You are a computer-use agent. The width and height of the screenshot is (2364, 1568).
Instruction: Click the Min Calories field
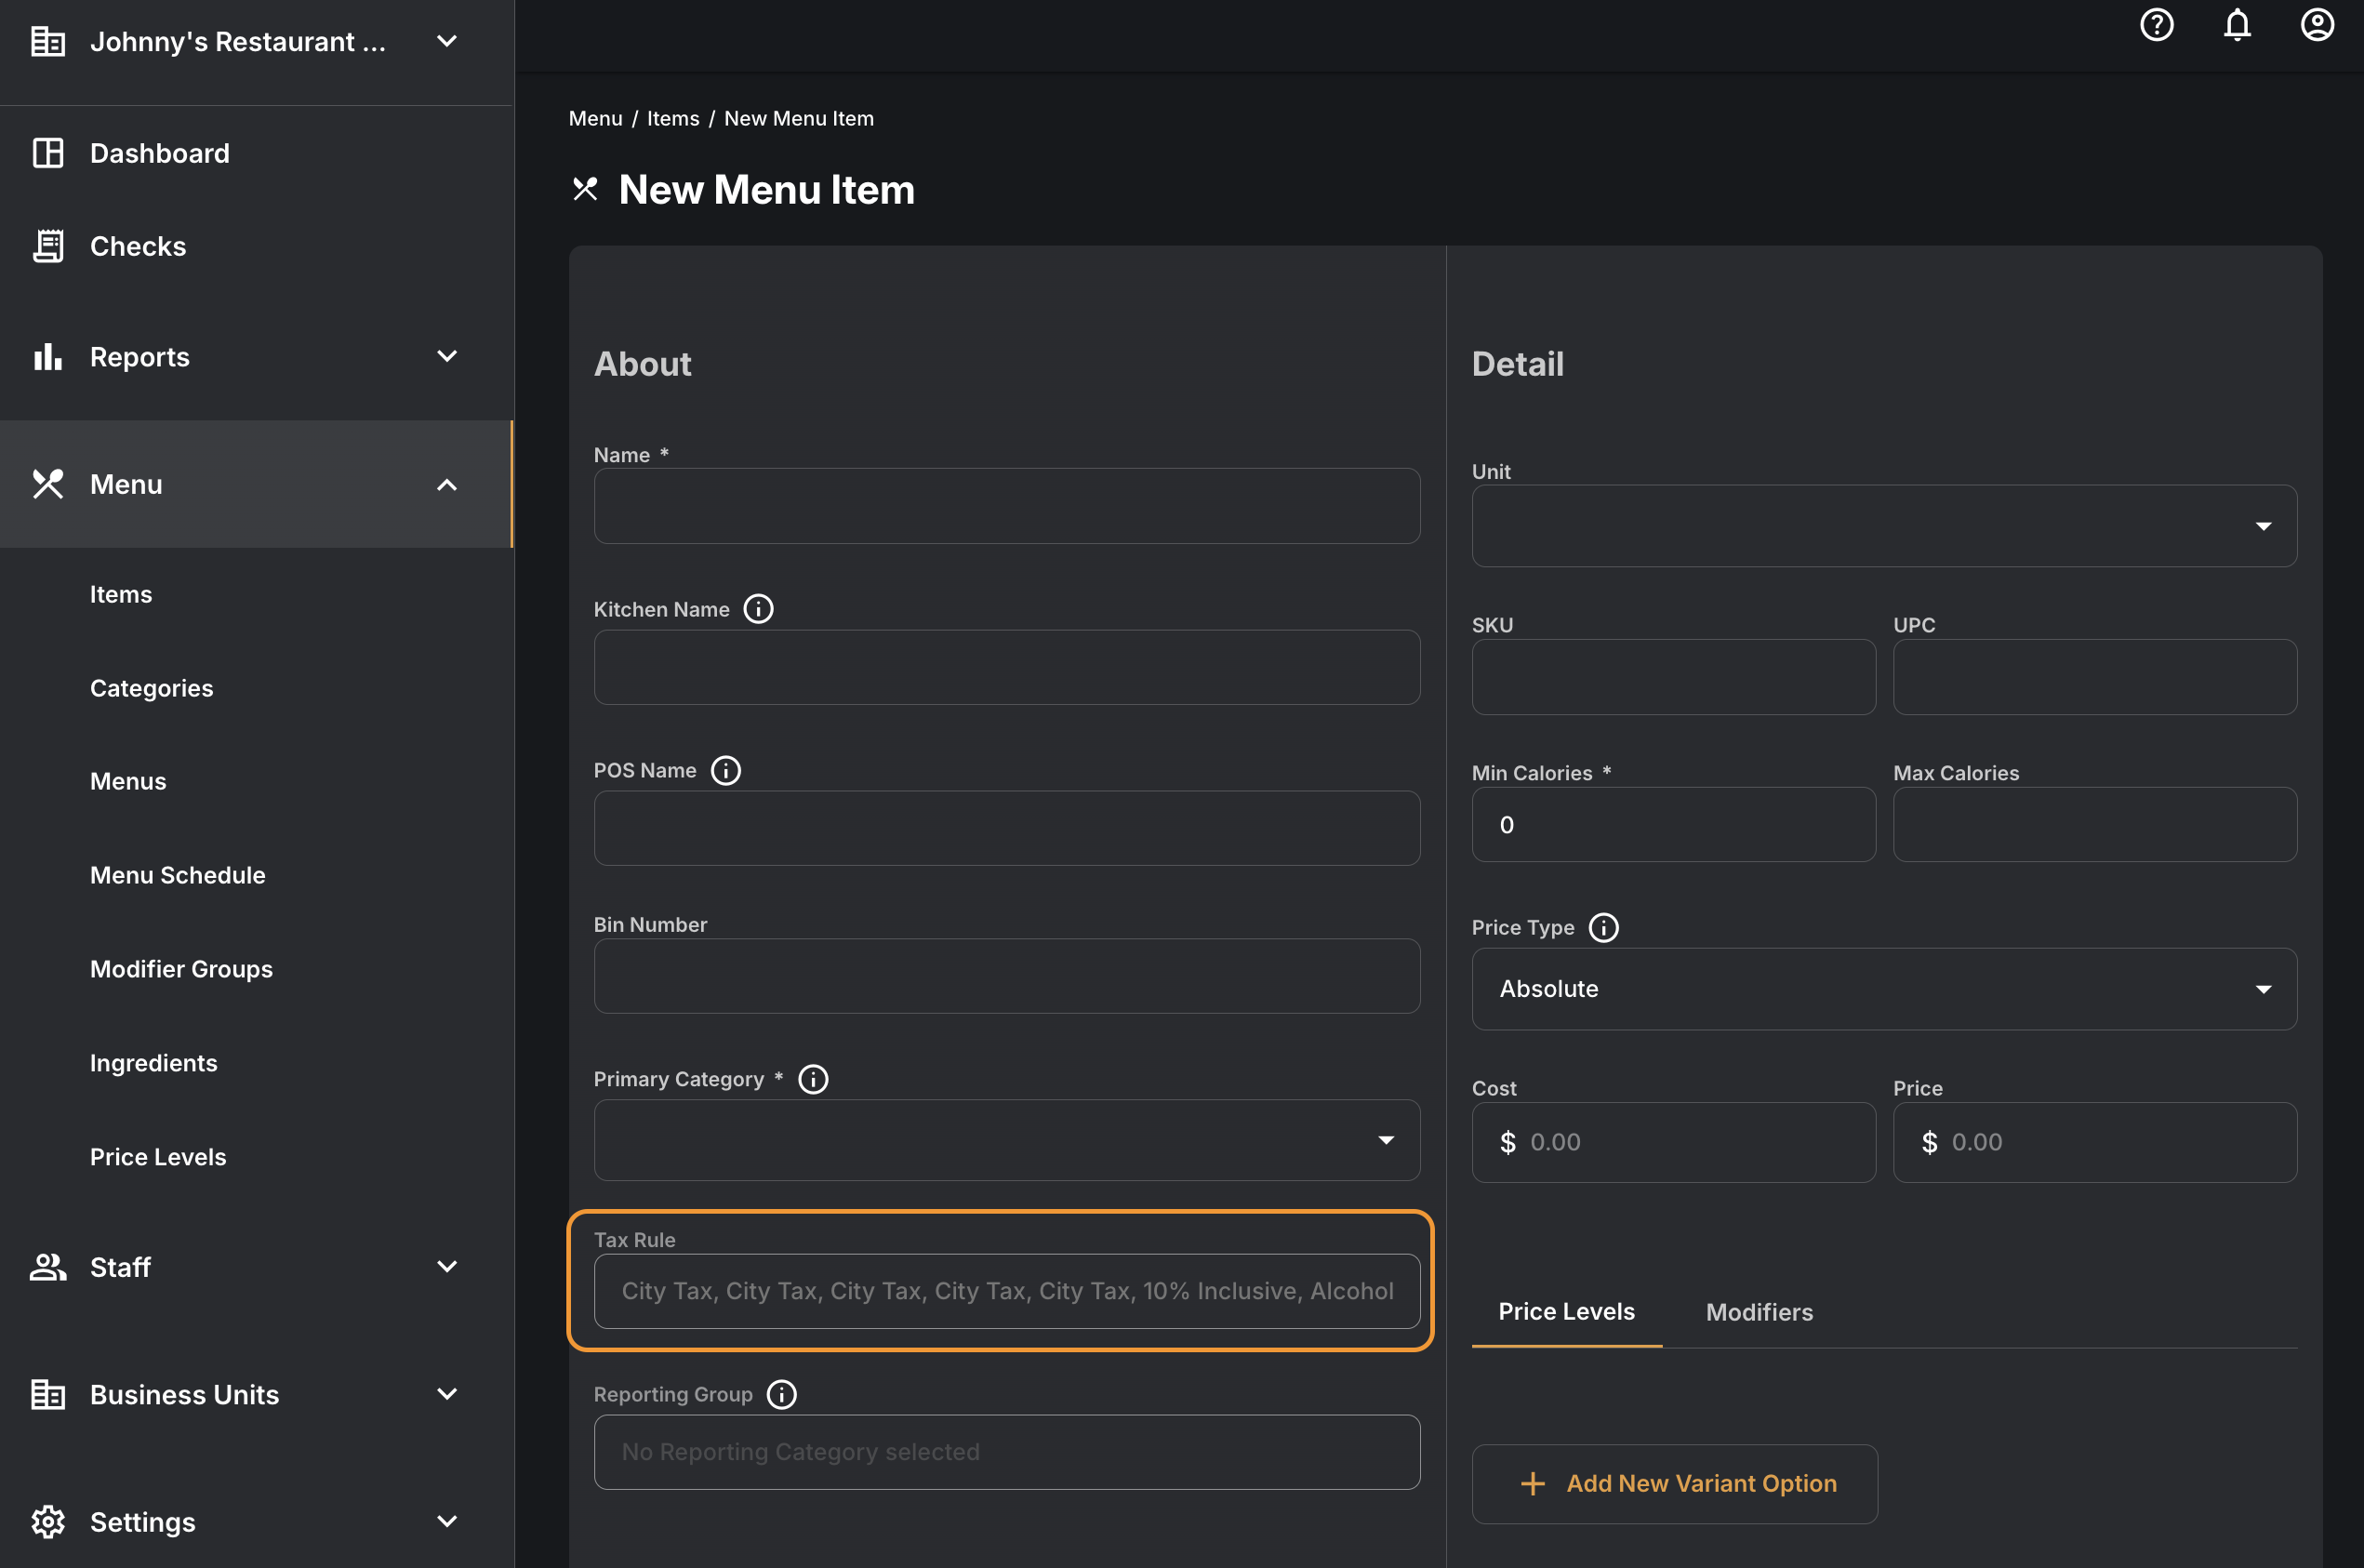coord(1673,825)
